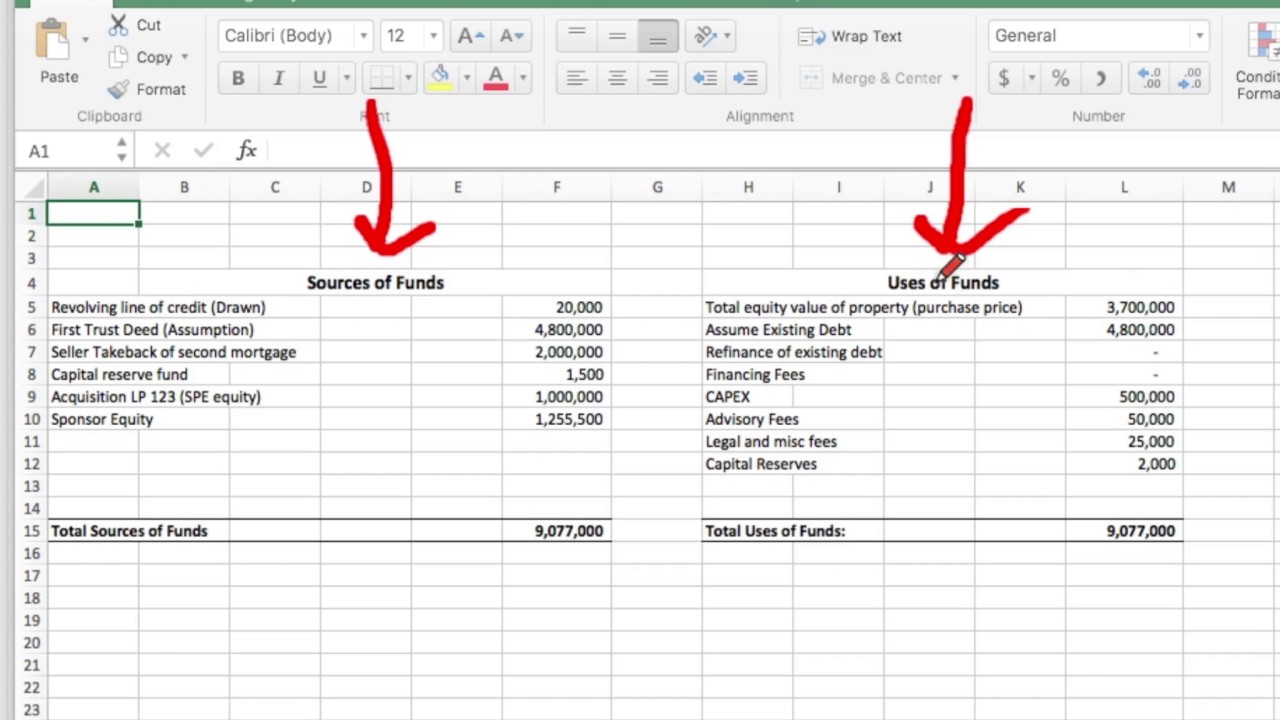Click the yellow Fill Color bucket
This screenshot has width=1280, height=720.
point(440,78)
